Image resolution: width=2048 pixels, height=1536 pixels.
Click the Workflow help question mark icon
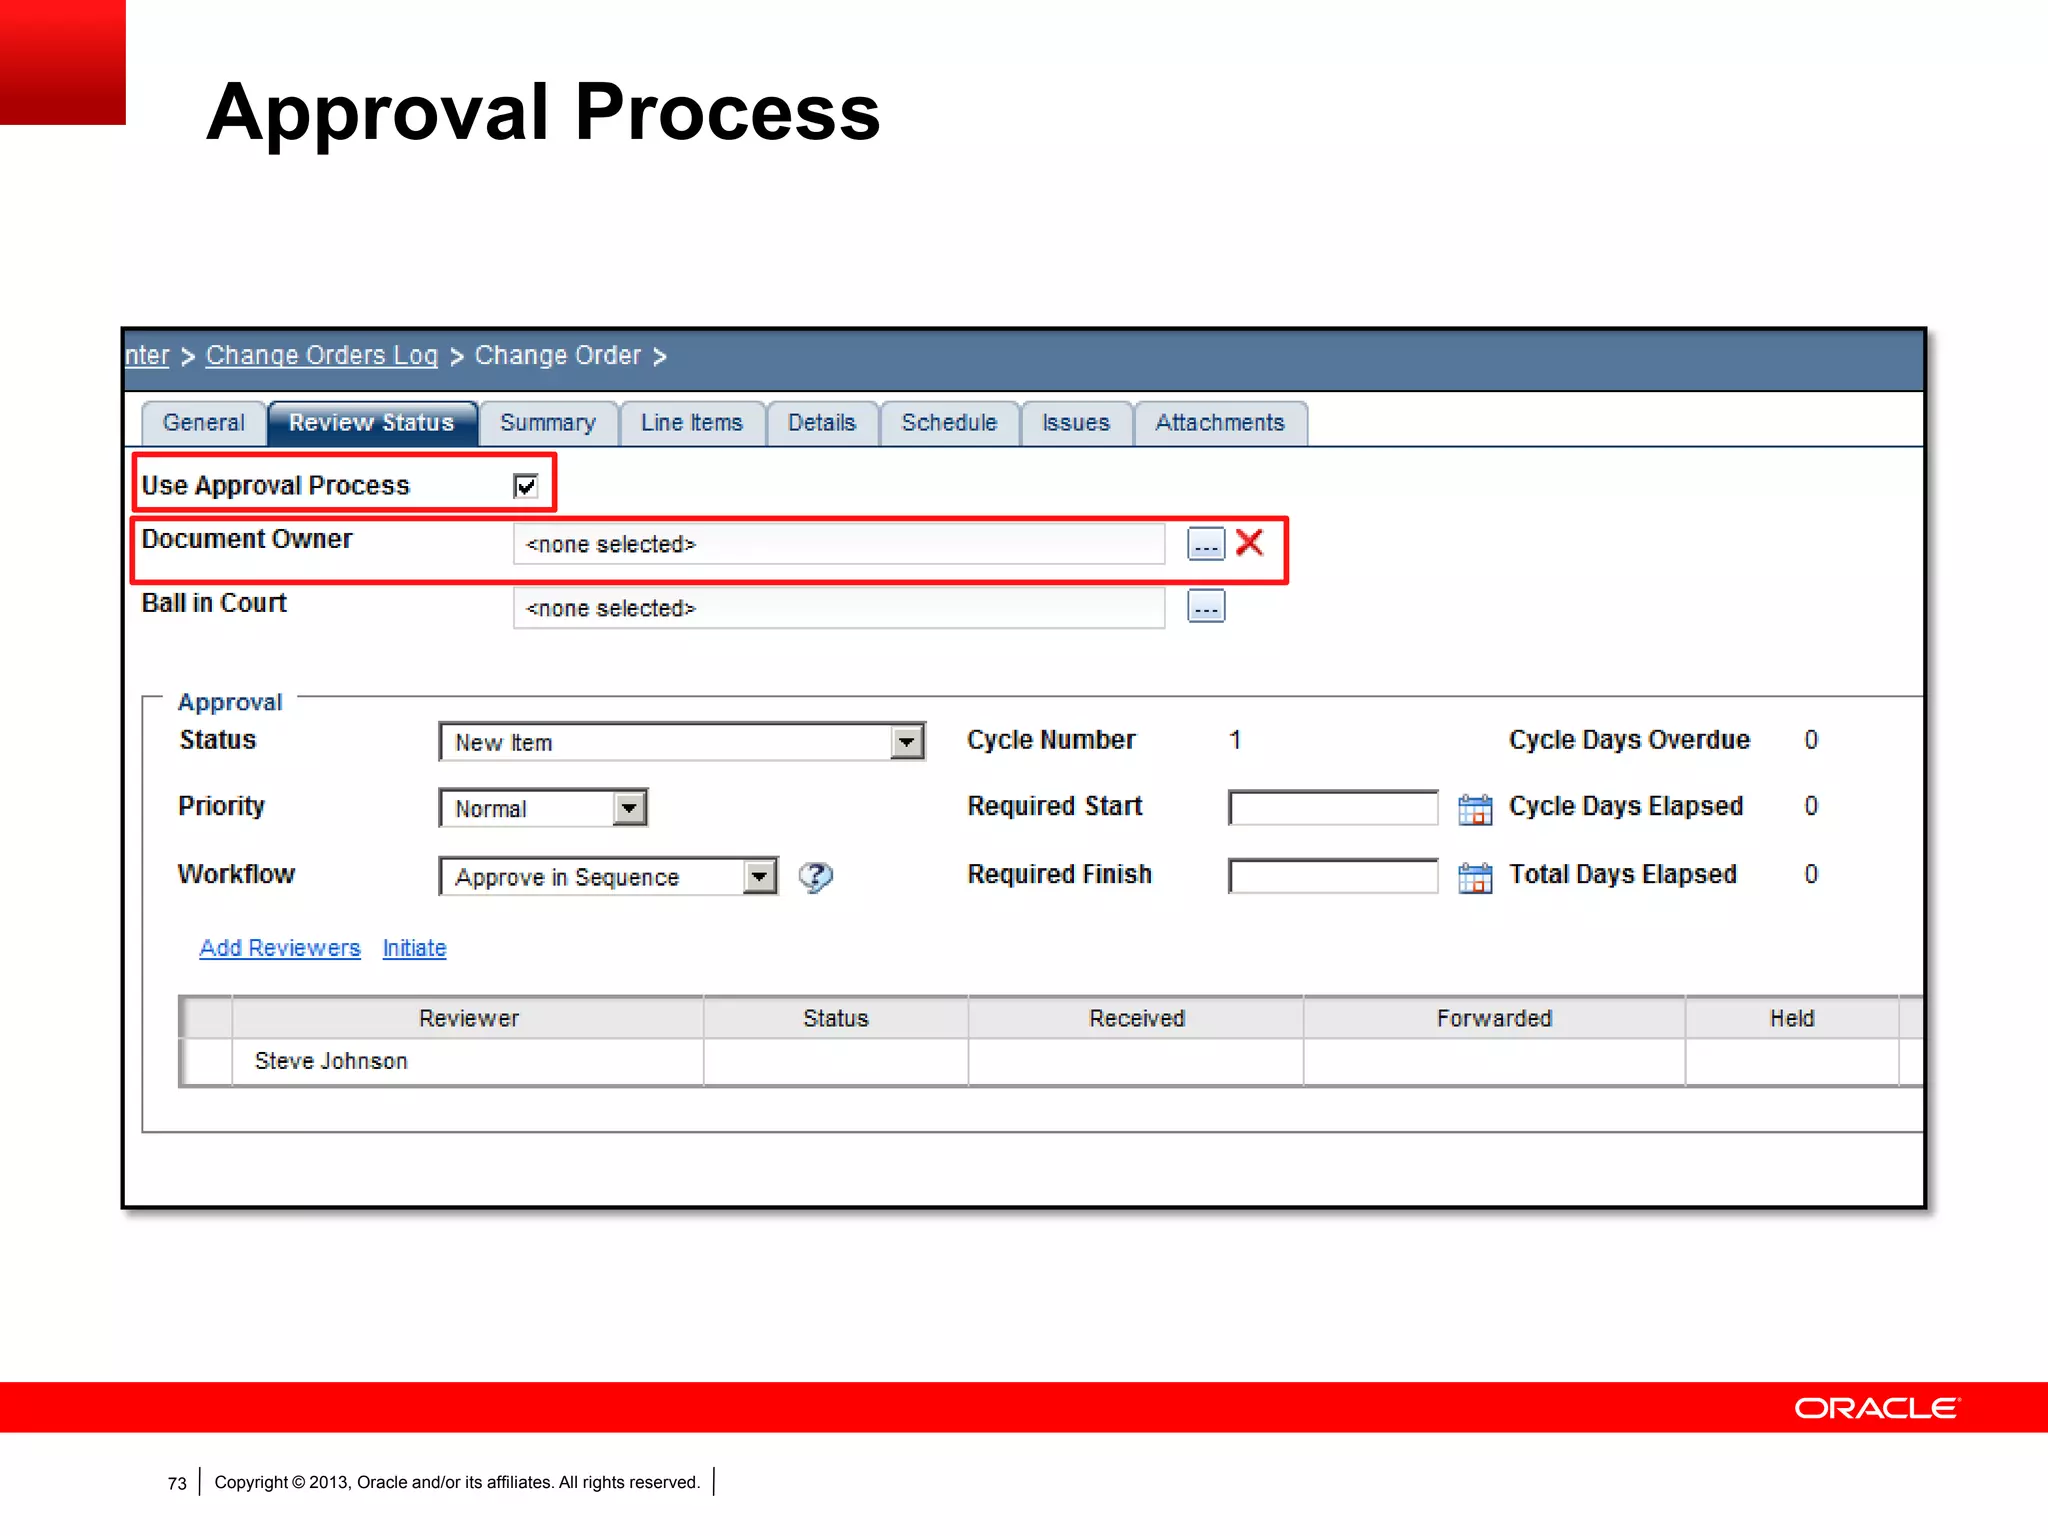coord(815,877)
